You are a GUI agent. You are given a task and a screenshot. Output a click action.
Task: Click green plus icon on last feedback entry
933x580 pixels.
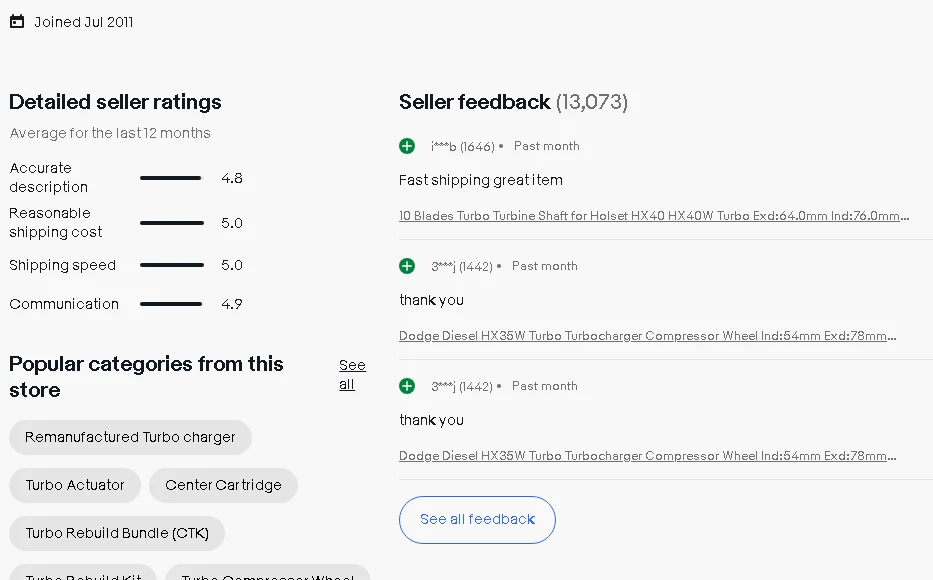[x=407, y=386]
